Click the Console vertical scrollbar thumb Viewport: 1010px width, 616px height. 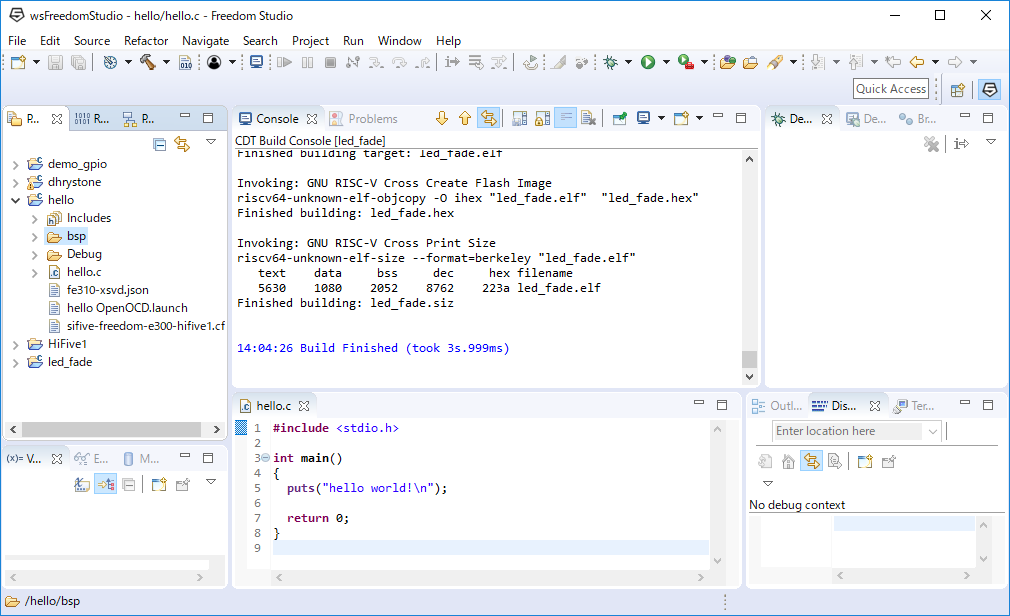749,359
